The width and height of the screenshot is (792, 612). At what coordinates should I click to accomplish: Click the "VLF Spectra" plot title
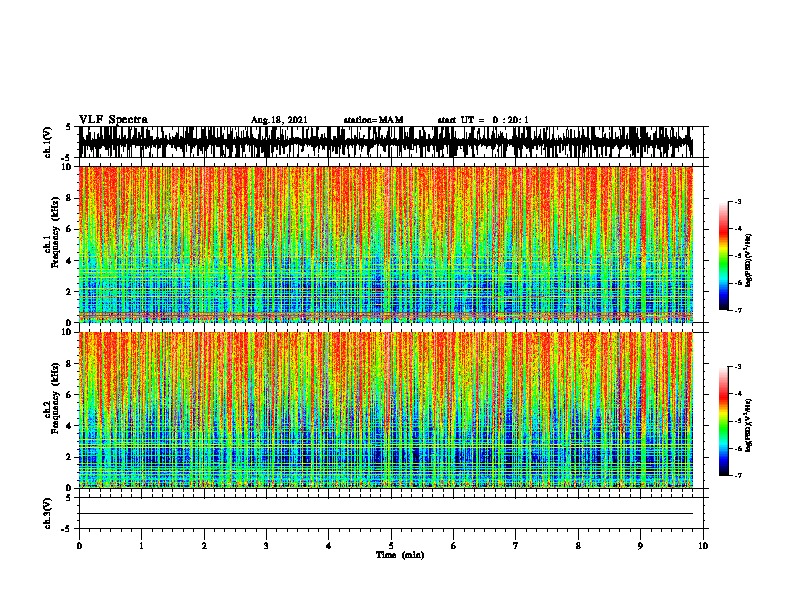[113, 120]
